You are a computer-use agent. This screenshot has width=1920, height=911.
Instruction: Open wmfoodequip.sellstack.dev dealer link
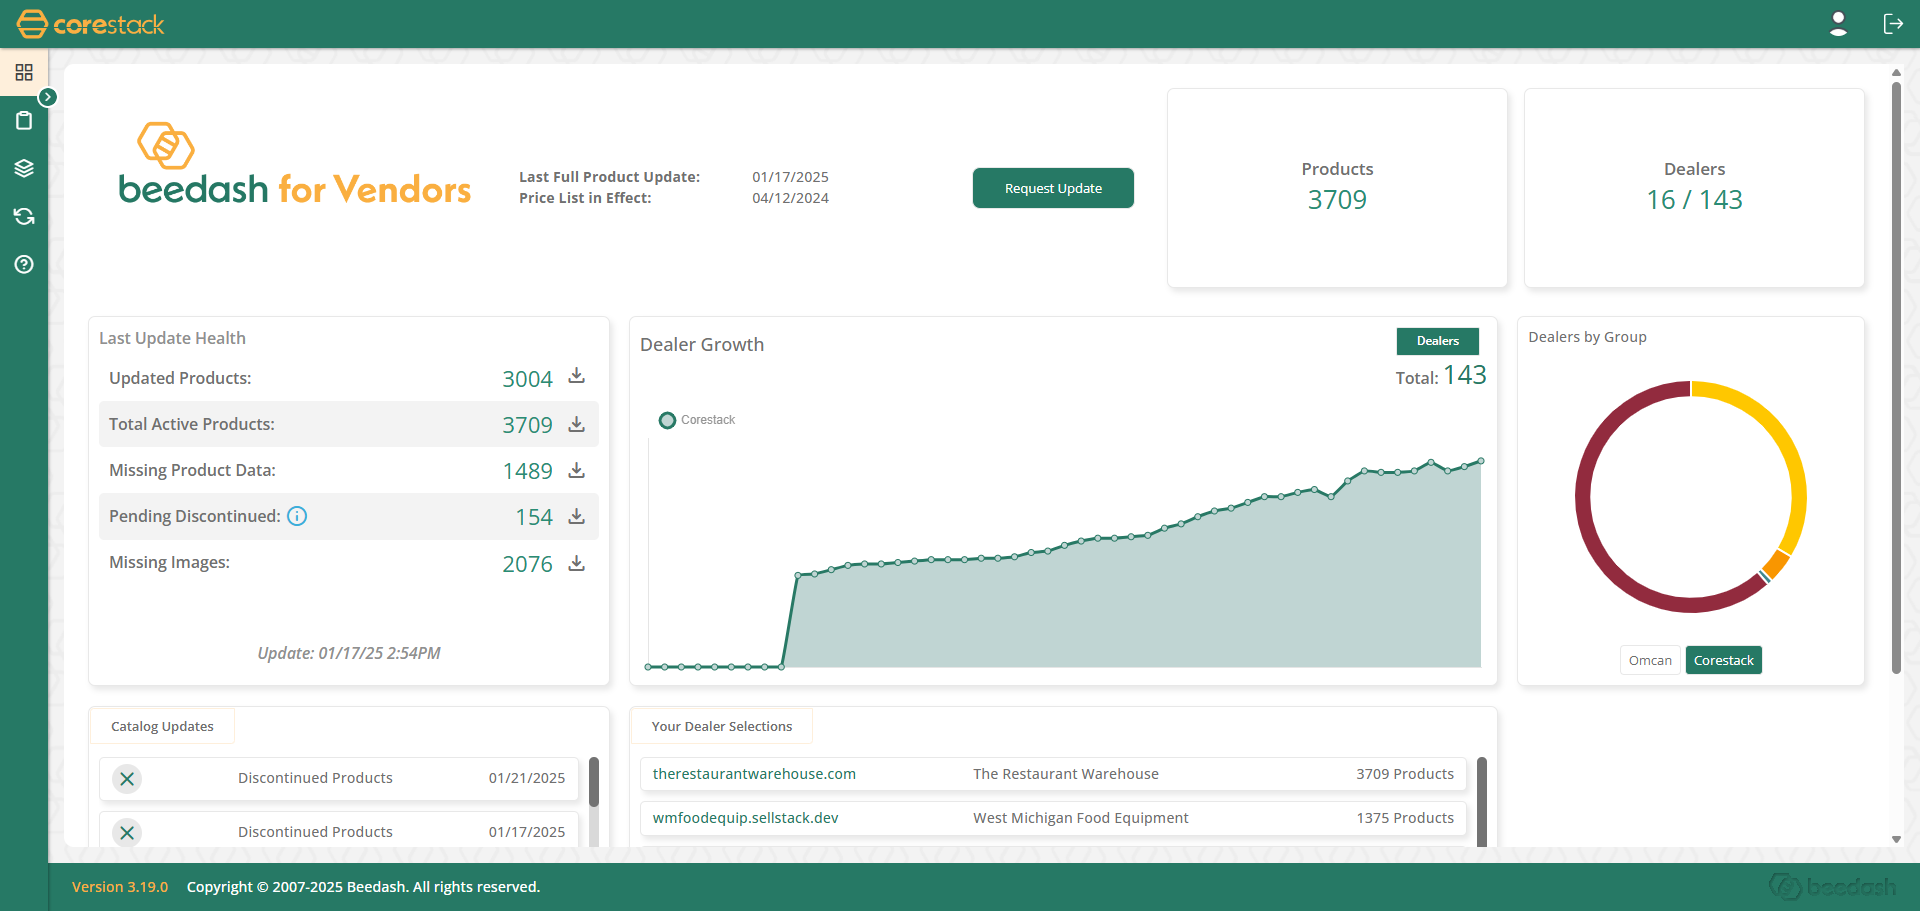pyautogui.click(x=745, y=818)
